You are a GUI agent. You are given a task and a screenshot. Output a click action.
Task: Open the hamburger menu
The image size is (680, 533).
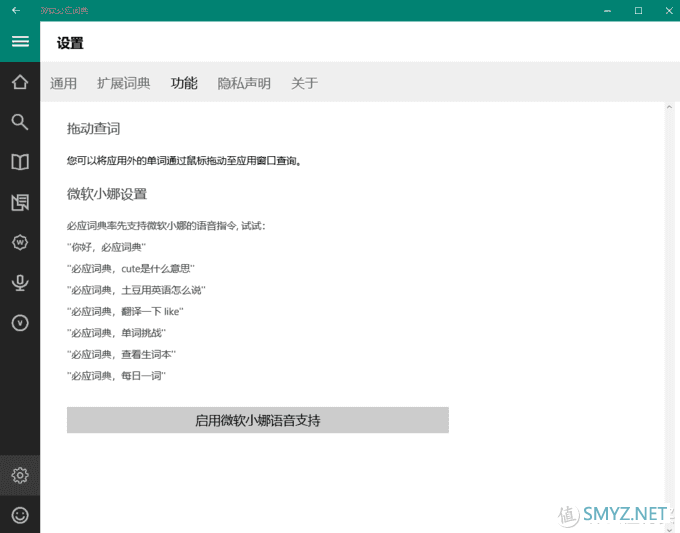[x=20, y=42]
